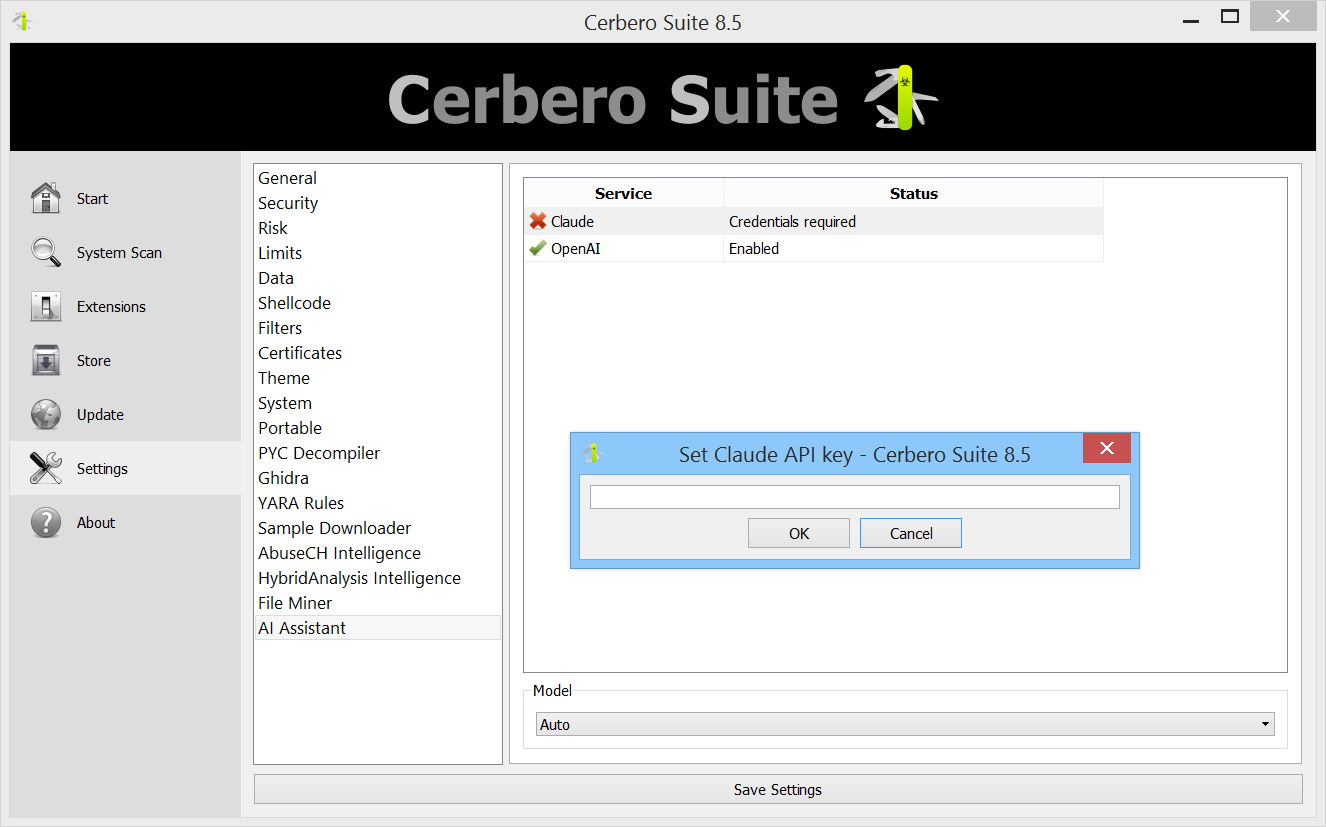Click the Save Settings button

coord(778,789)
